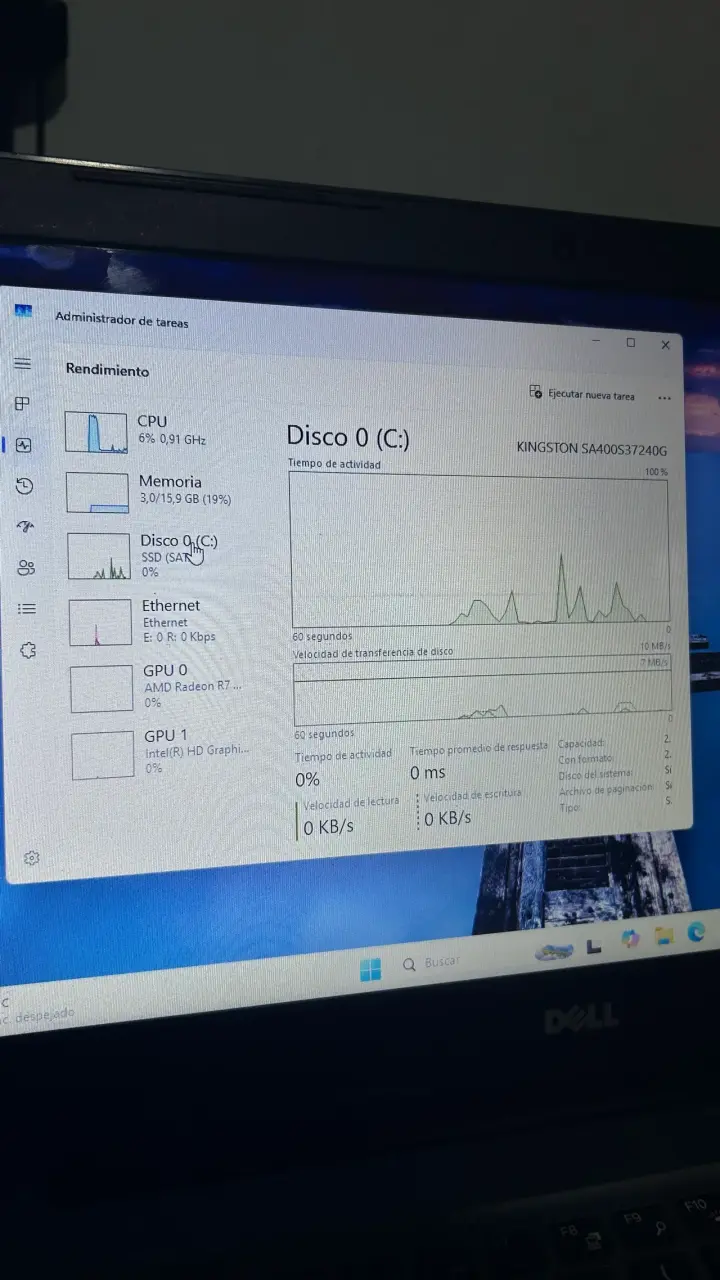The height and width of the screenshot is (1280, 720).
Task: Click the 0 ms response time value
Action: click(x=427, y=773)
